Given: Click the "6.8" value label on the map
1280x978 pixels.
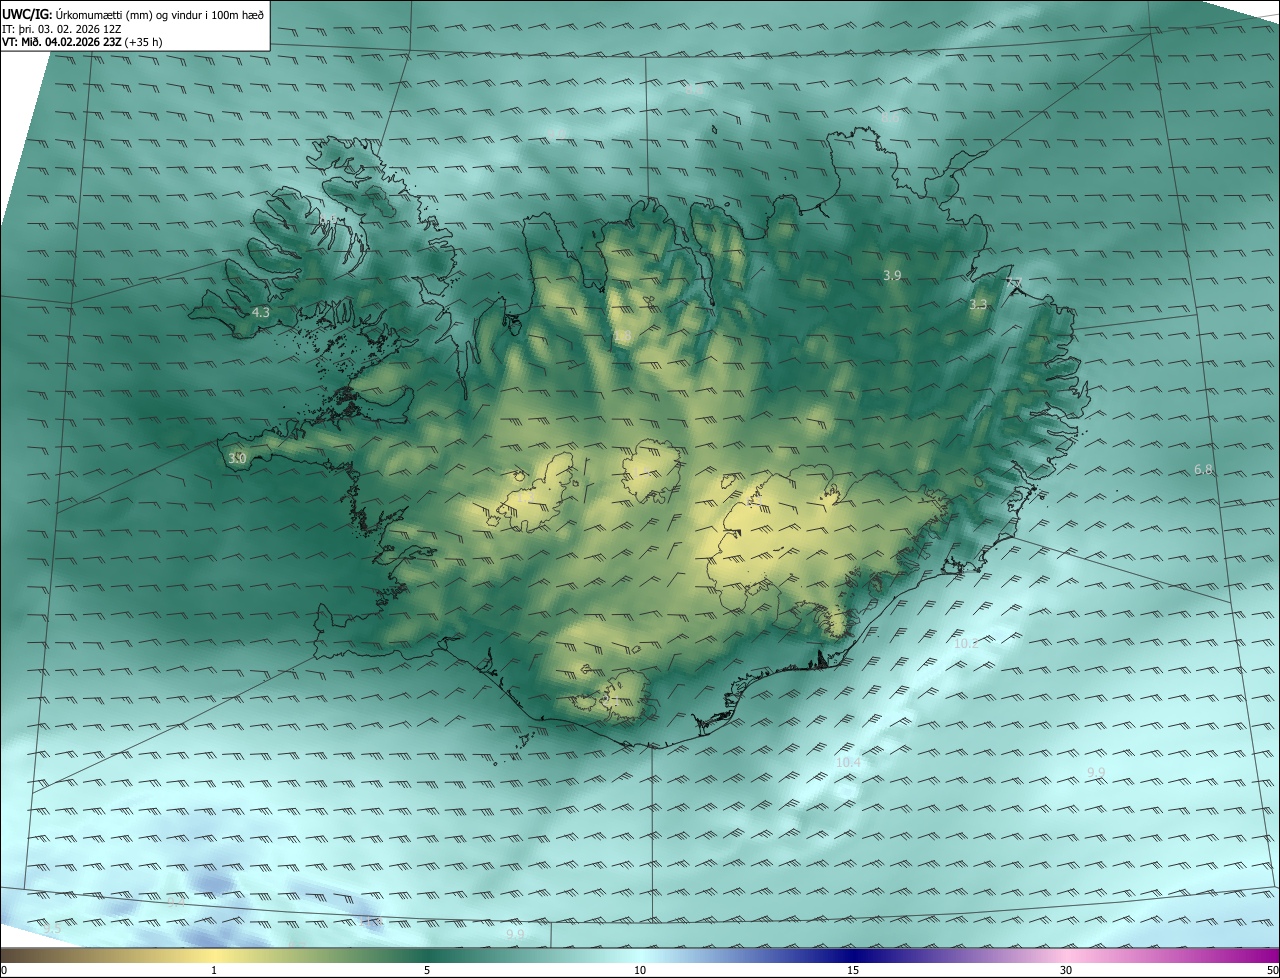Looking at the screenshot, I should pos(1203,469).
